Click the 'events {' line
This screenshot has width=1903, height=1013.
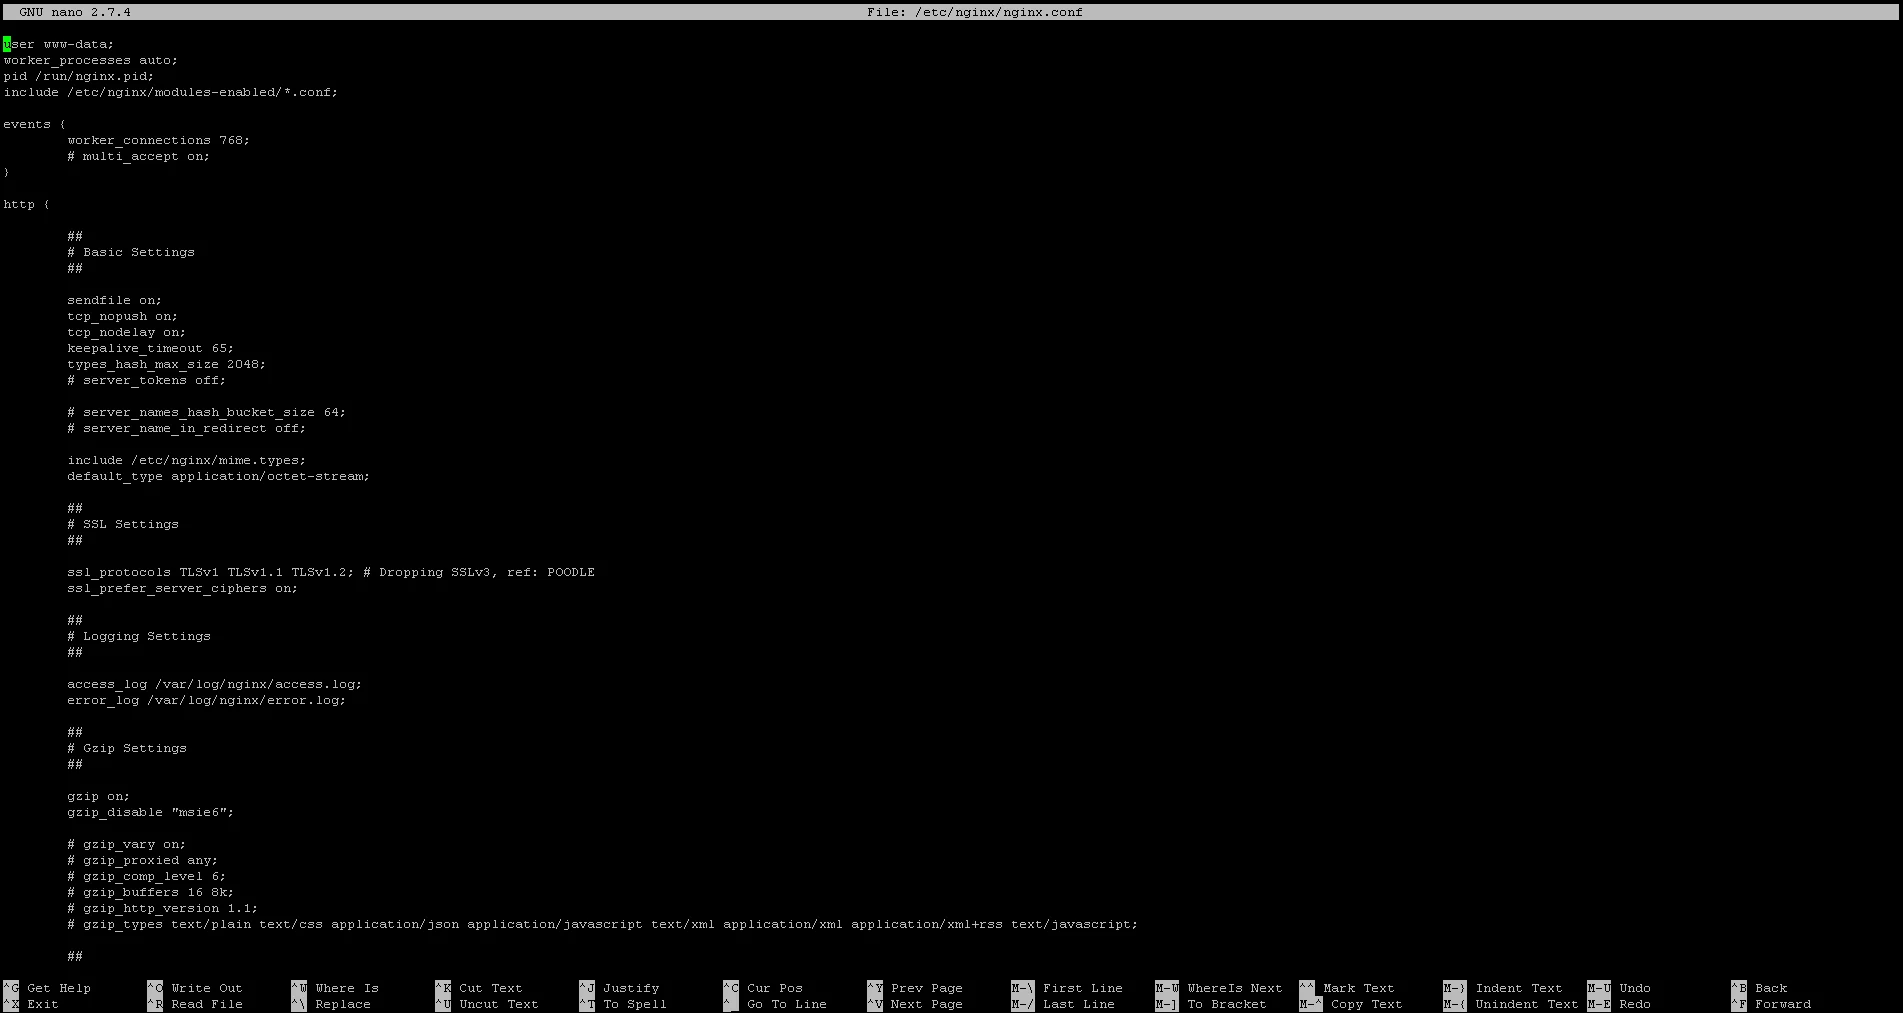35,124
